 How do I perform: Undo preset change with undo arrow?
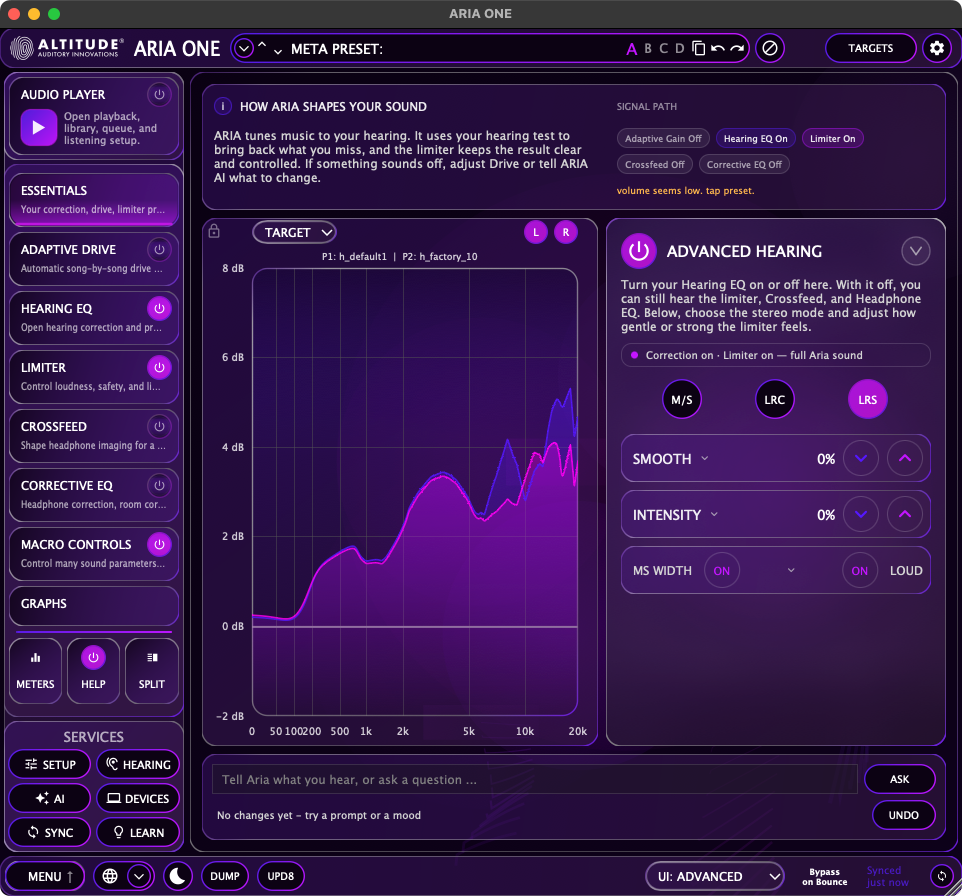point(717,48)
